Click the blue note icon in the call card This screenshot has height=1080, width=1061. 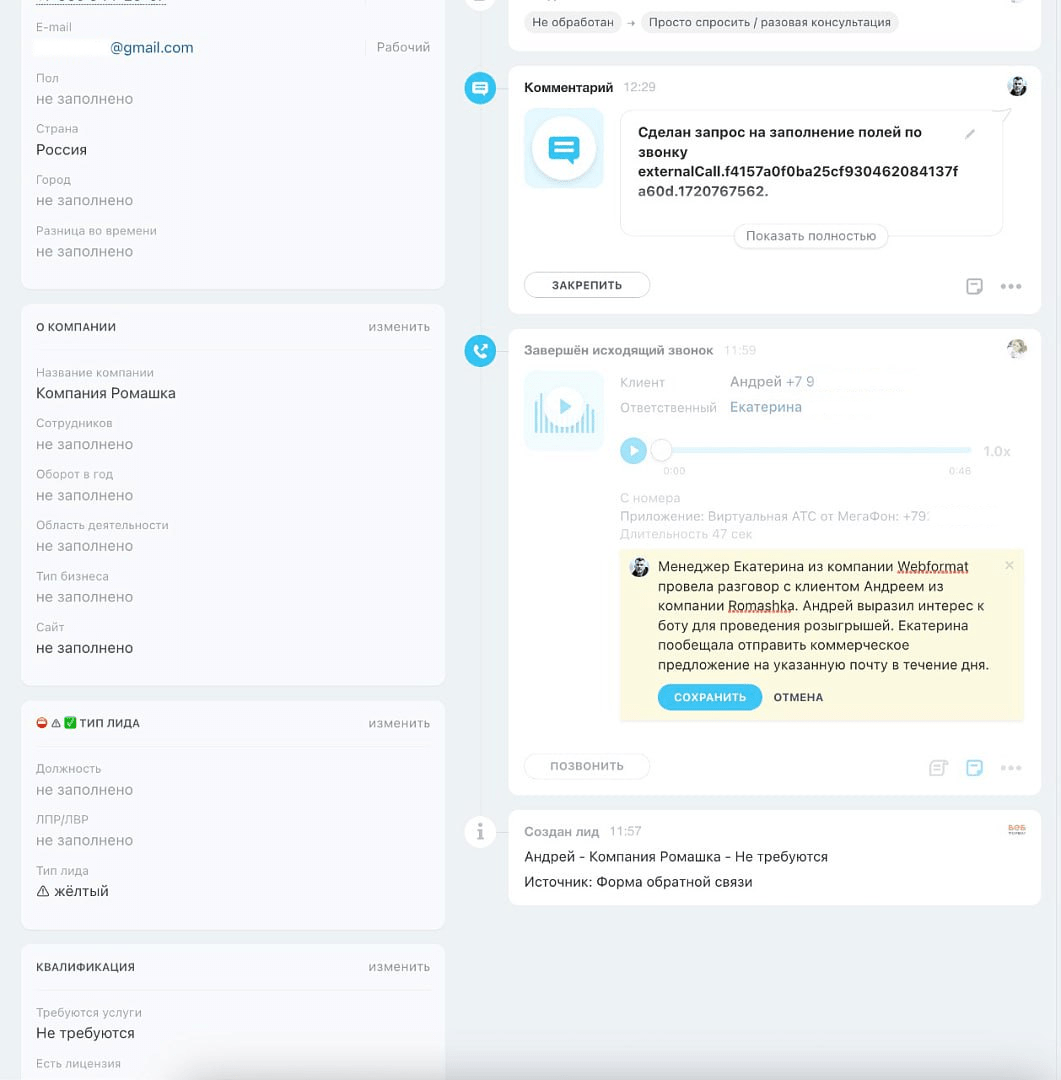pyautogui.click(x=974, y=767)
